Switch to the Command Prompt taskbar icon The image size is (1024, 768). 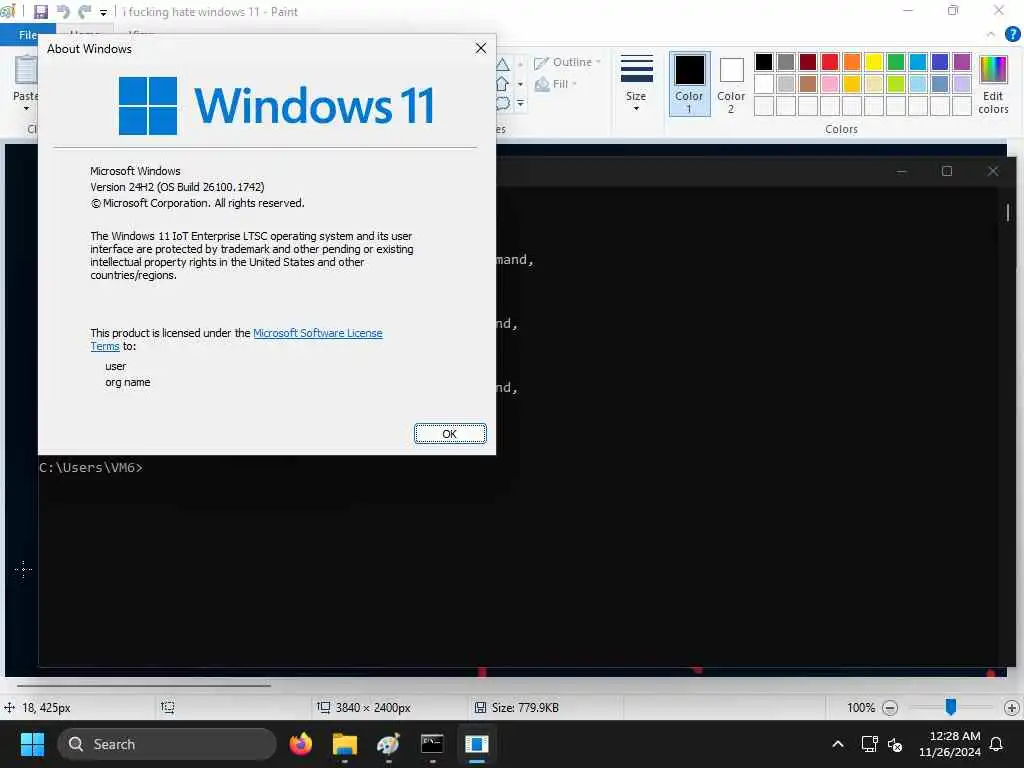coord(432,744)
